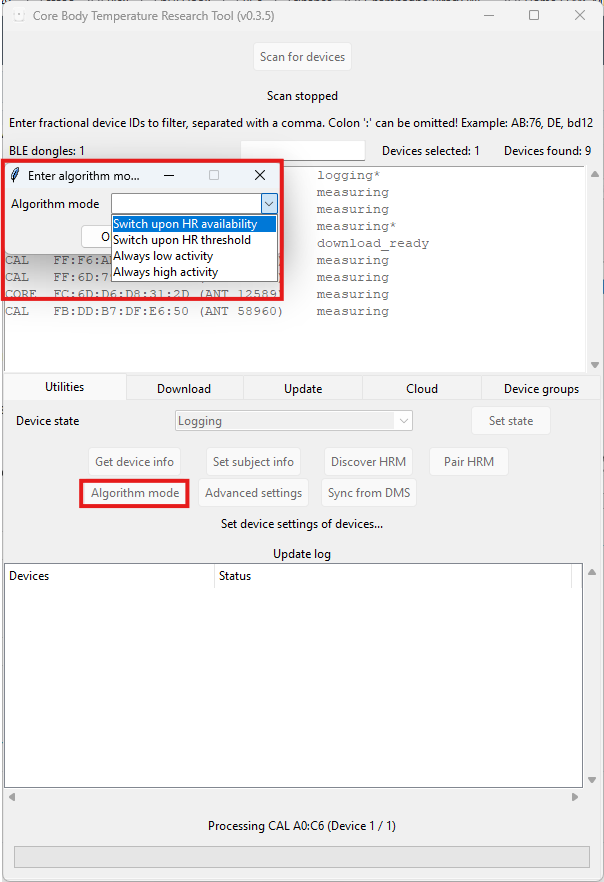Screen dimensions: 604x882
Task: Choose Switch upon HR threshold option
Action: click(194, 240)
